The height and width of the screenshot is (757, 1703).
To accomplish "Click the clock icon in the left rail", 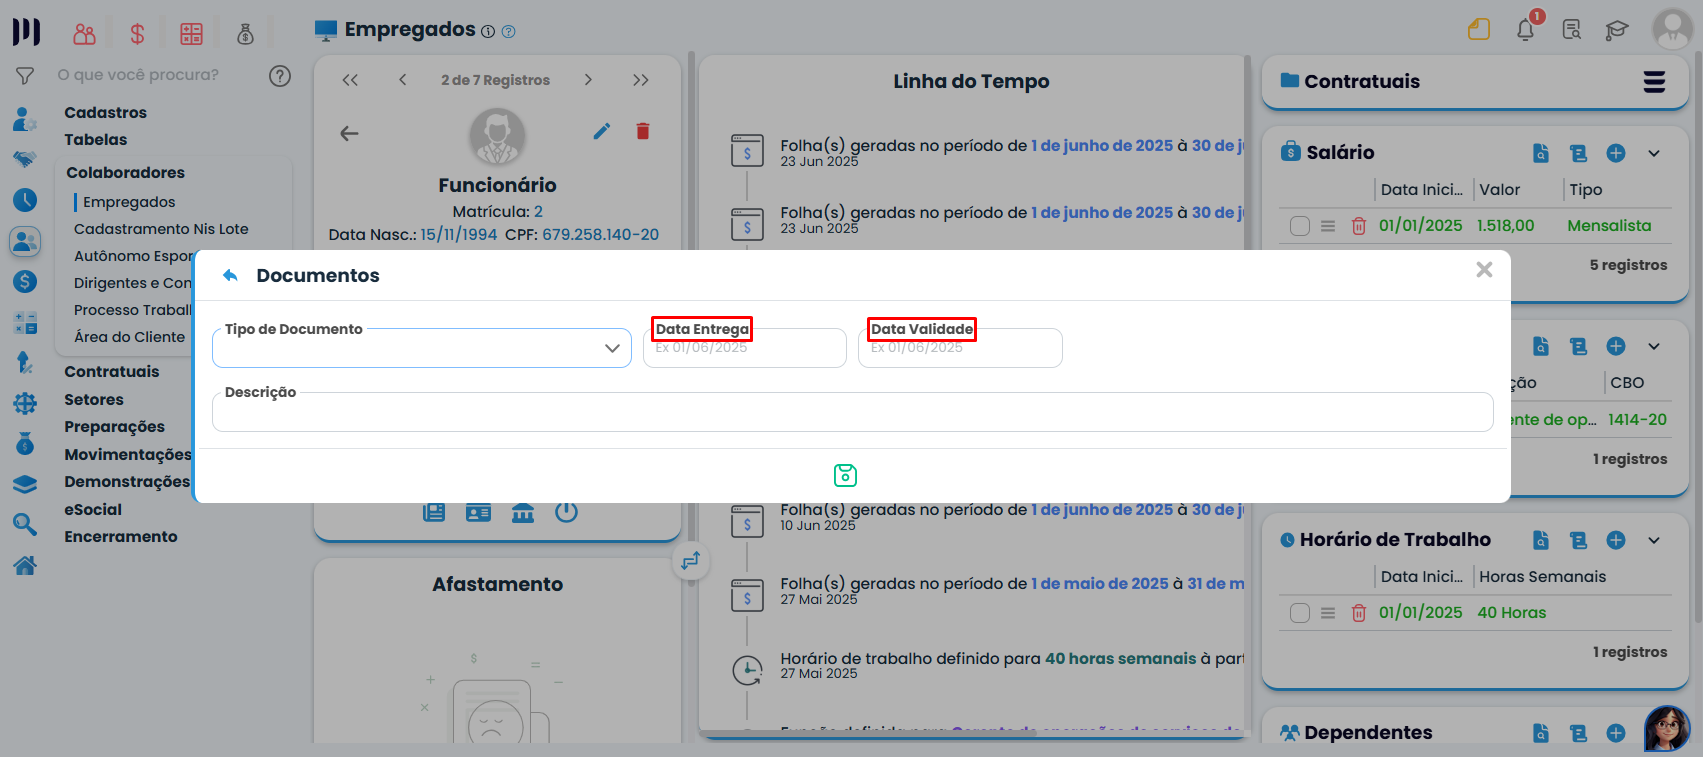I will click(25, 200).
